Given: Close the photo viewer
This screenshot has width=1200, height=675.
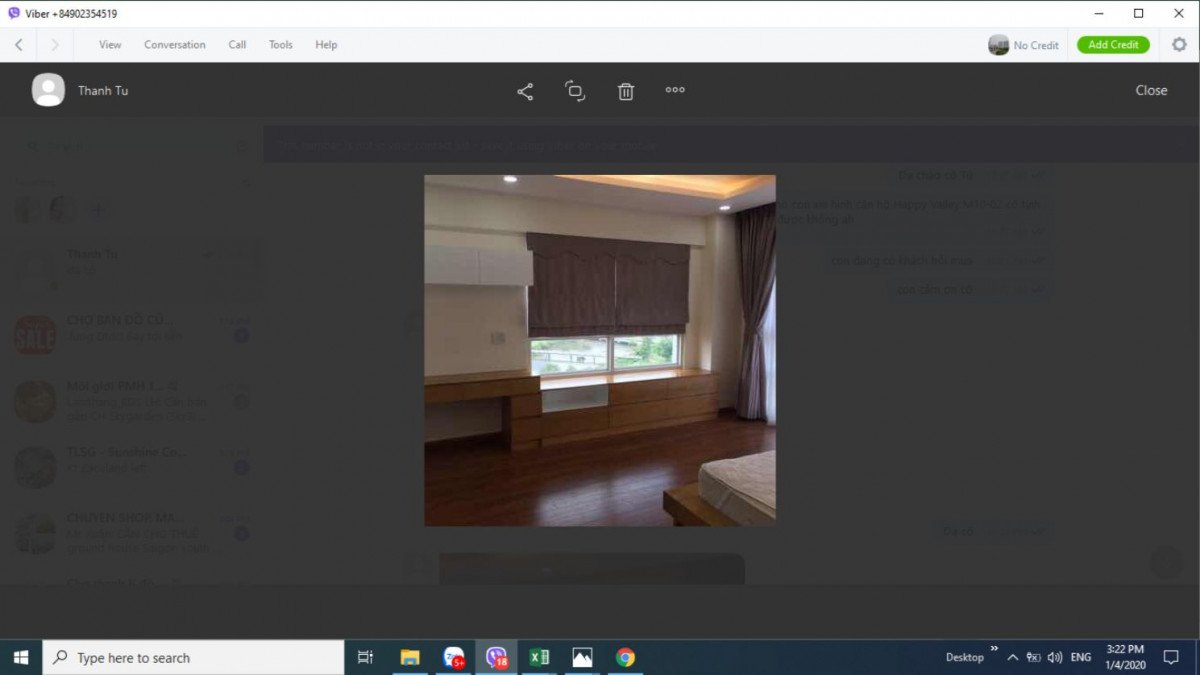Looking at the screenshot, I should point(1151,90).
